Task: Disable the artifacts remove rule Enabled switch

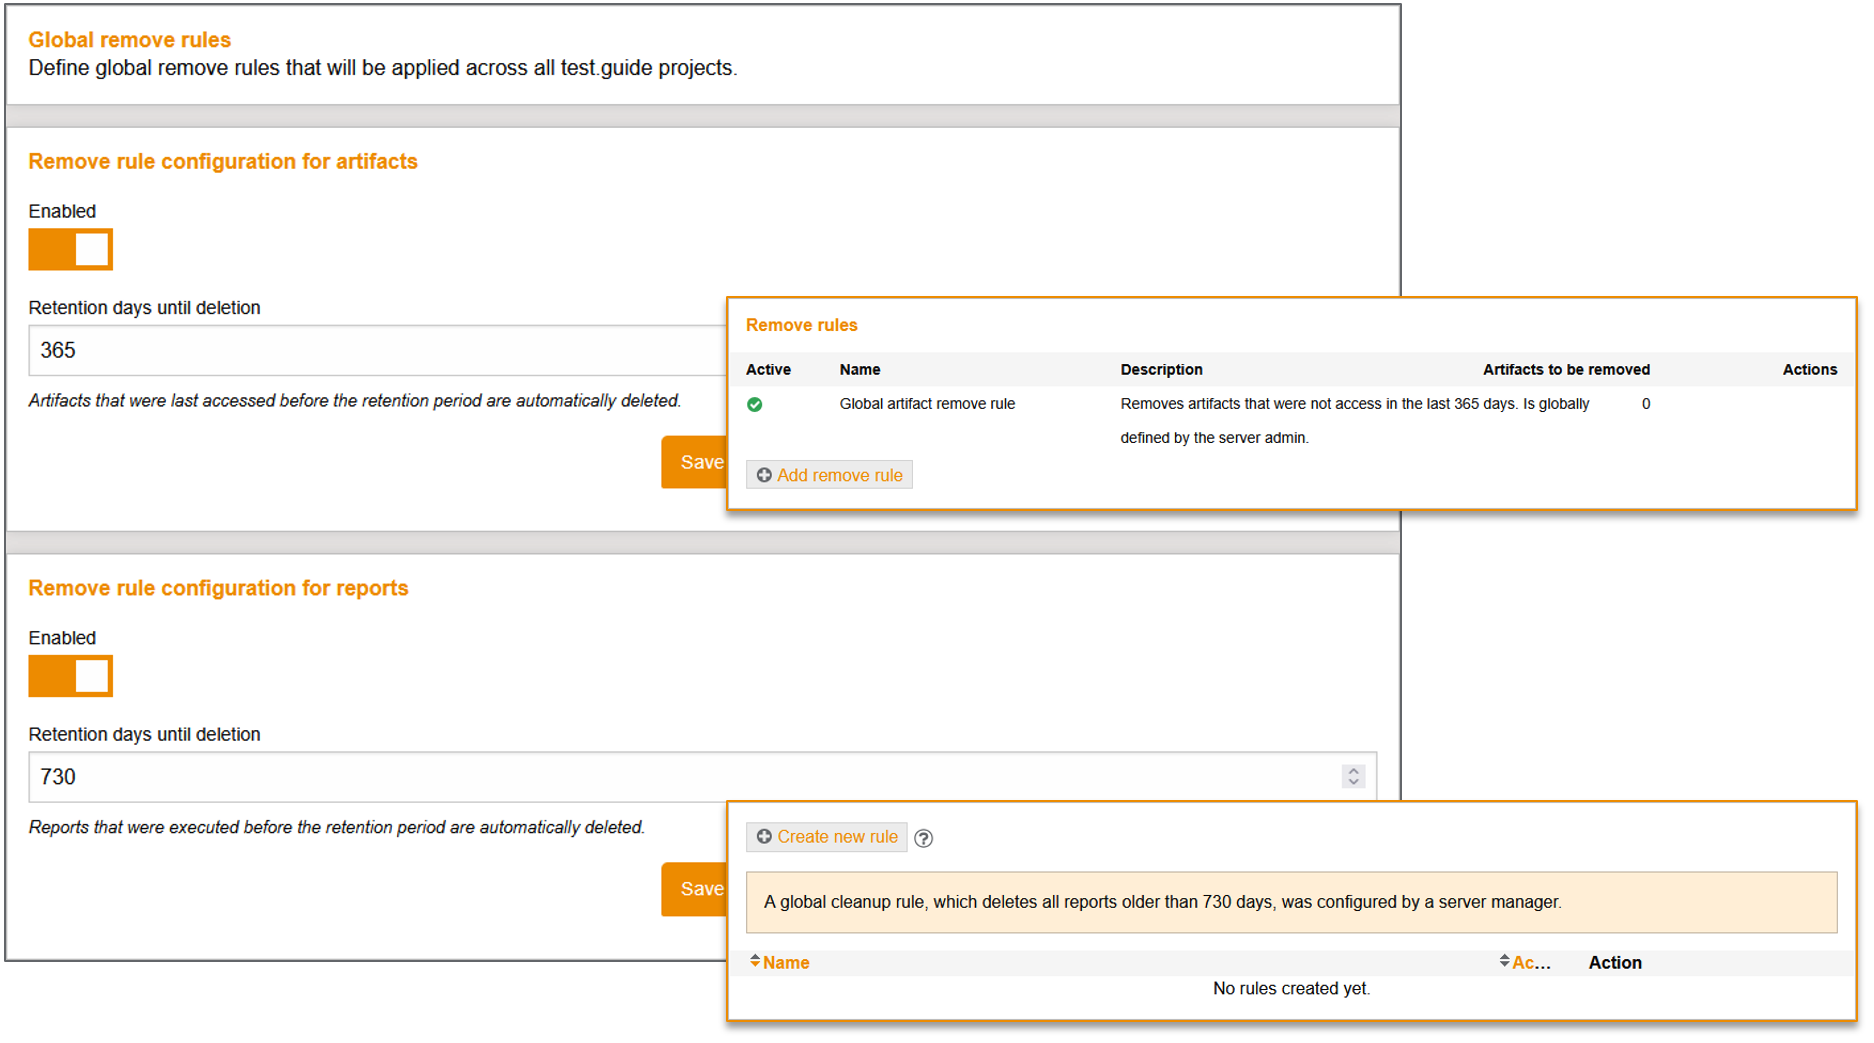Action: coord(70,250)
